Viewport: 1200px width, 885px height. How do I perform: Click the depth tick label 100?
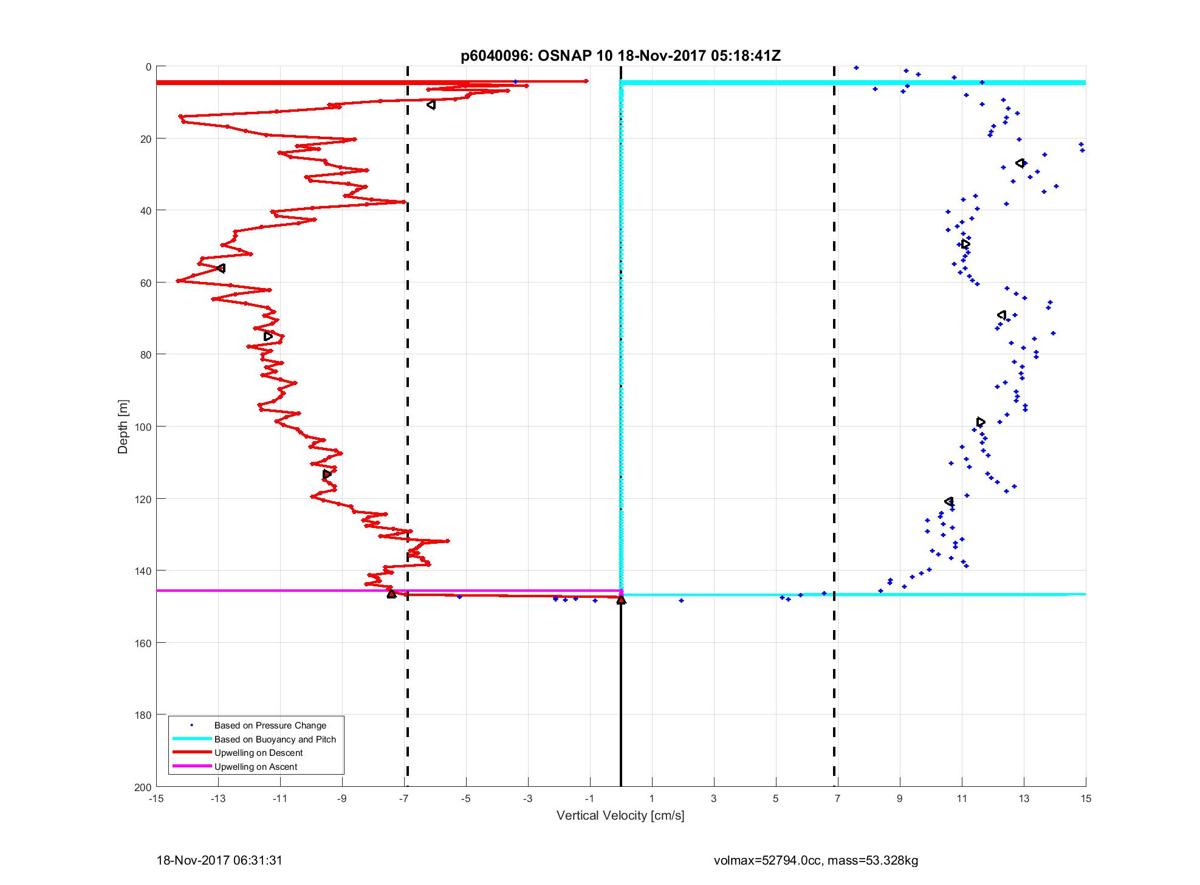[x=143, y=427]
